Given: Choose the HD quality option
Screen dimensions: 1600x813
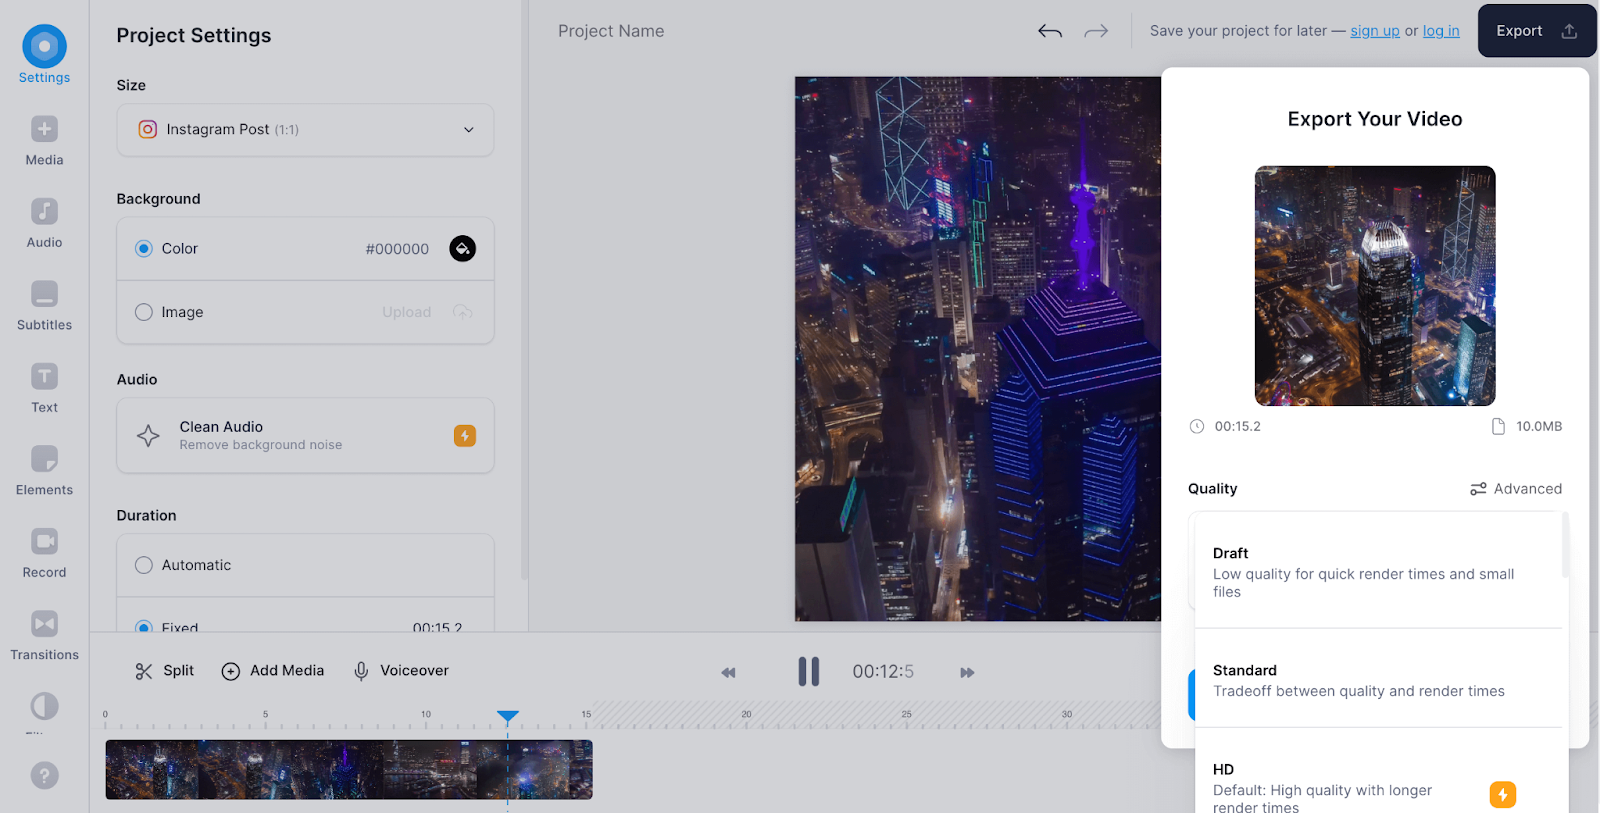Looking at the screenshot, I should pyautogui.click(x=1378, y=772).
